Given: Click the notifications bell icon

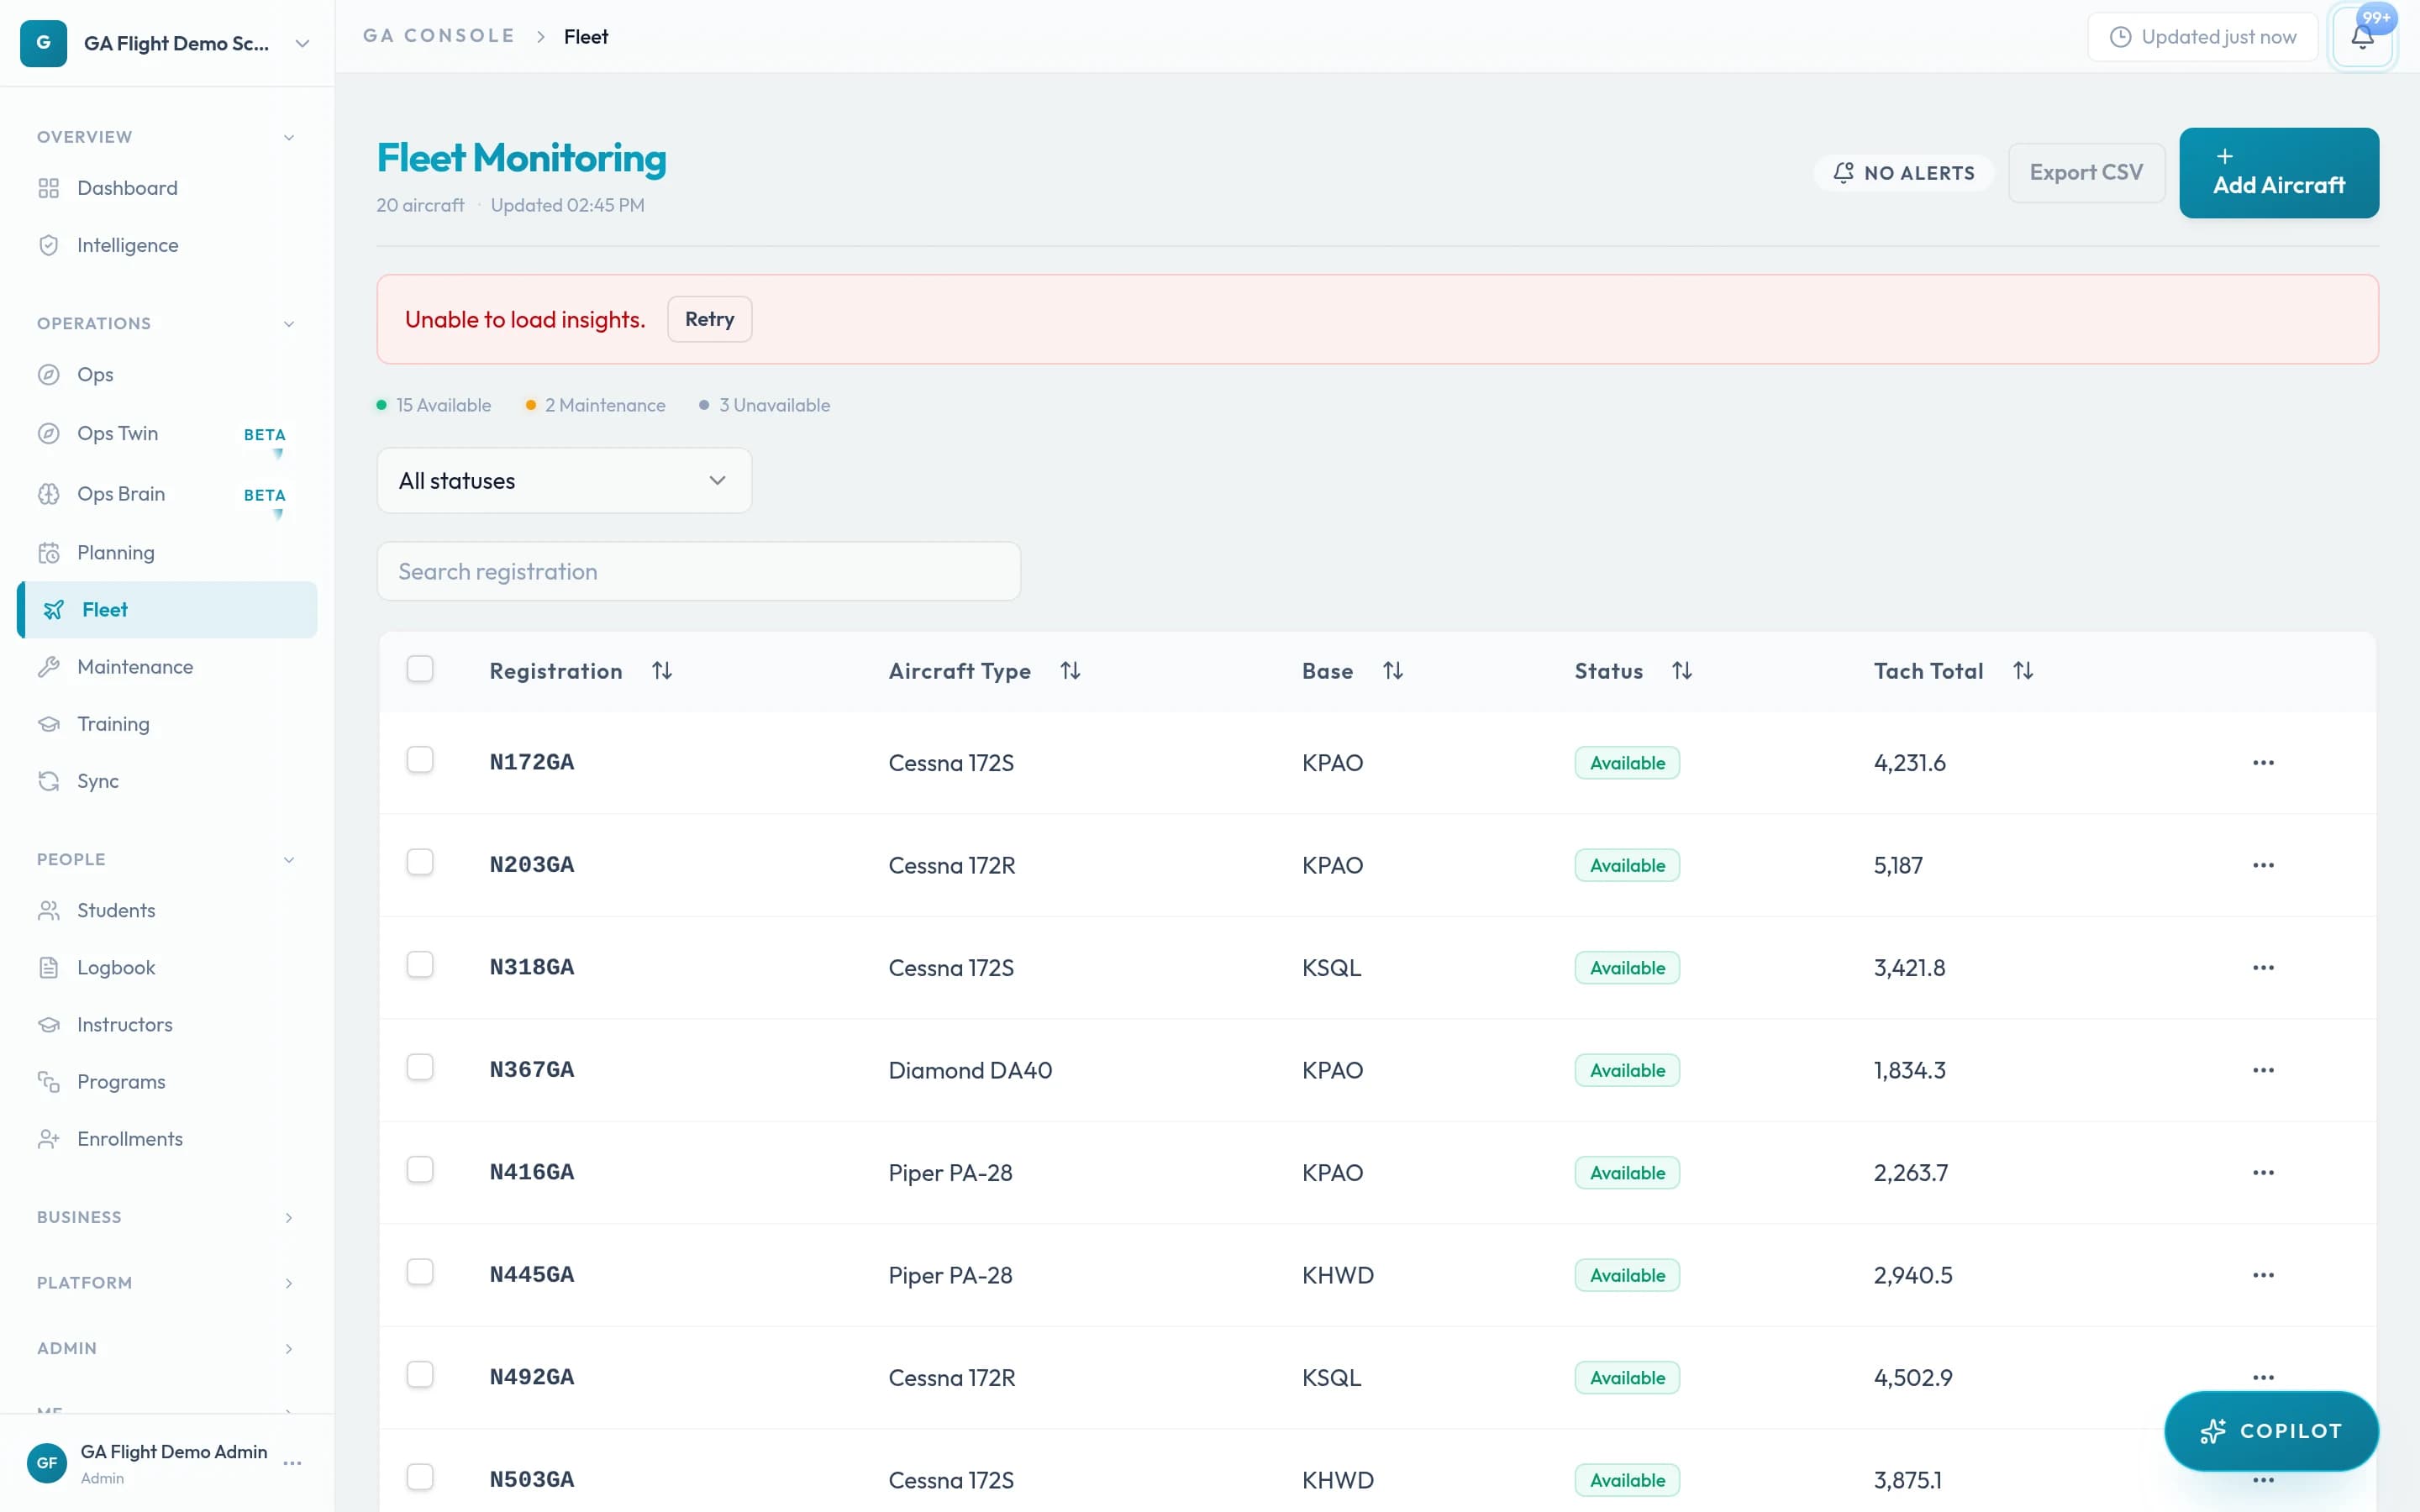Looking at the screenshot, I should pos(2361,38).
